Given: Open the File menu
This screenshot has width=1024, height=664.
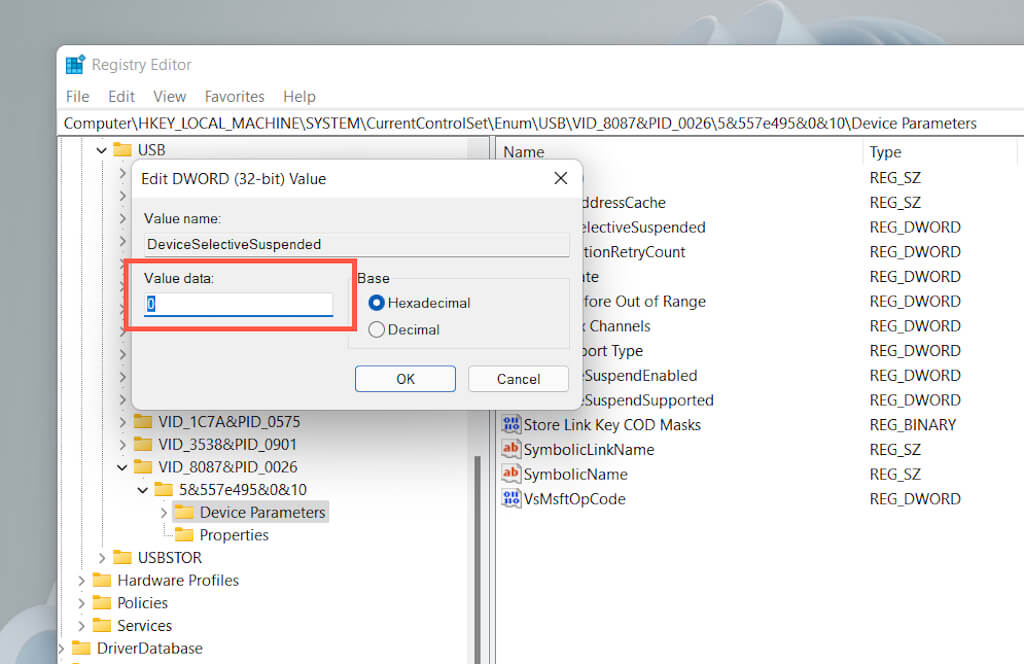Looking at the screenshot, I should pos(78,97).
